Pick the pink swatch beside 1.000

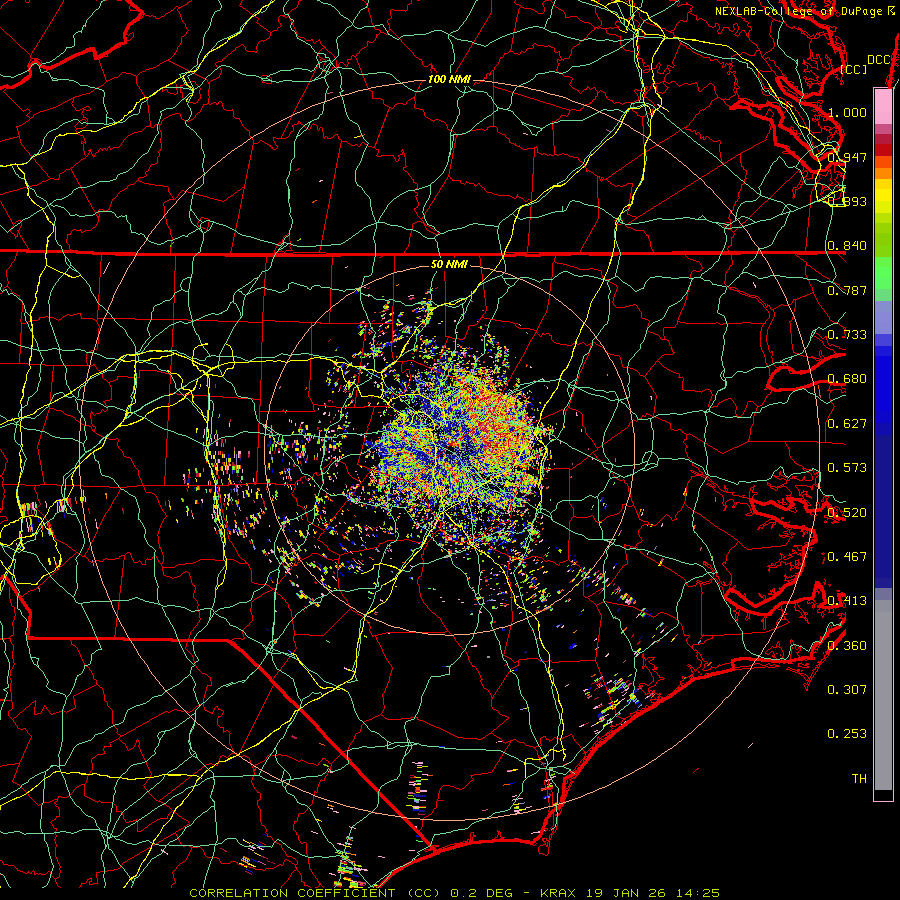coord(883,107)
